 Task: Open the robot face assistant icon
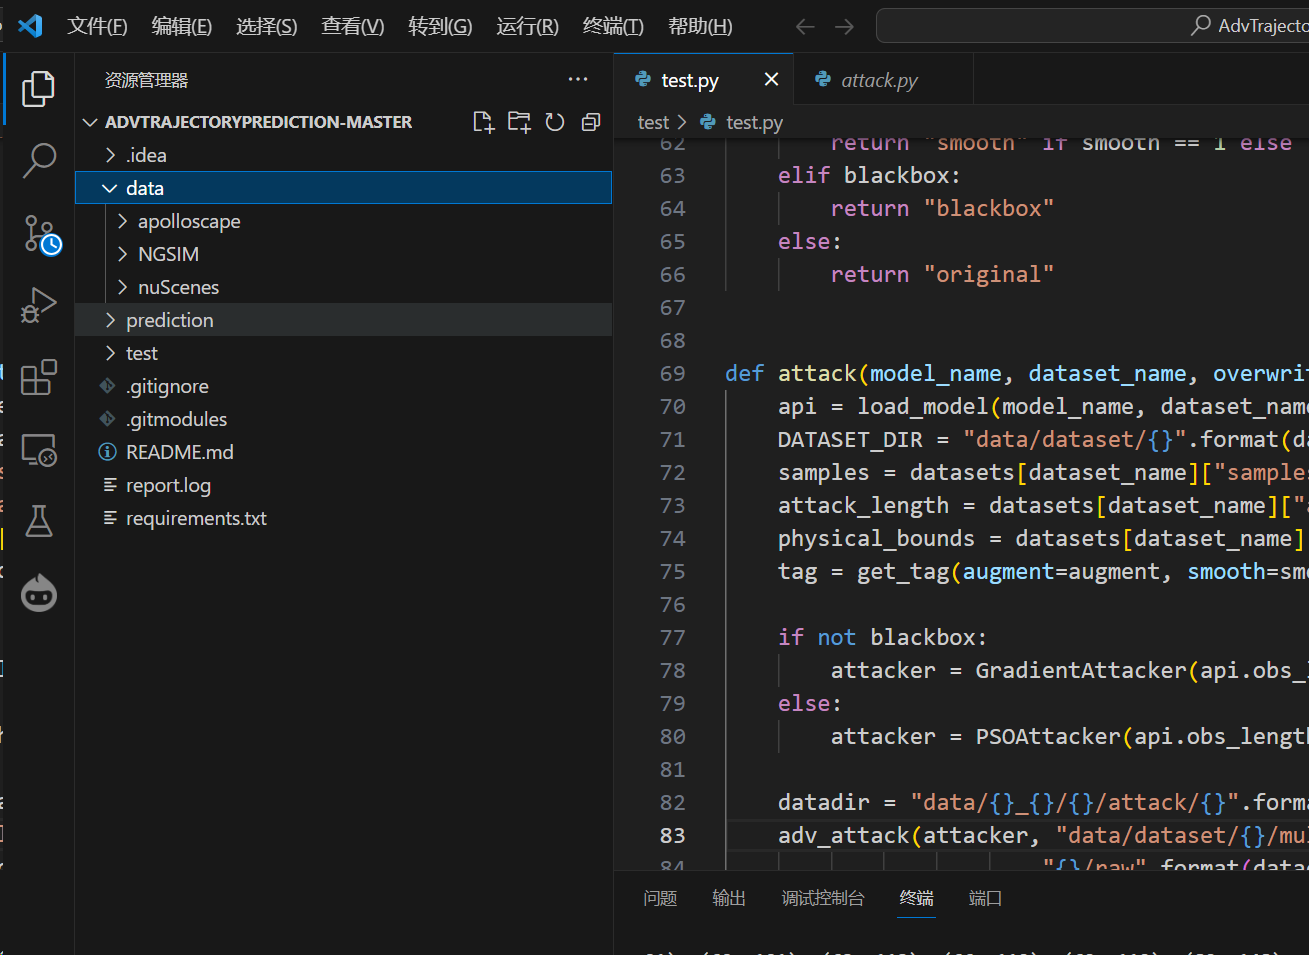tap(38, 593)
